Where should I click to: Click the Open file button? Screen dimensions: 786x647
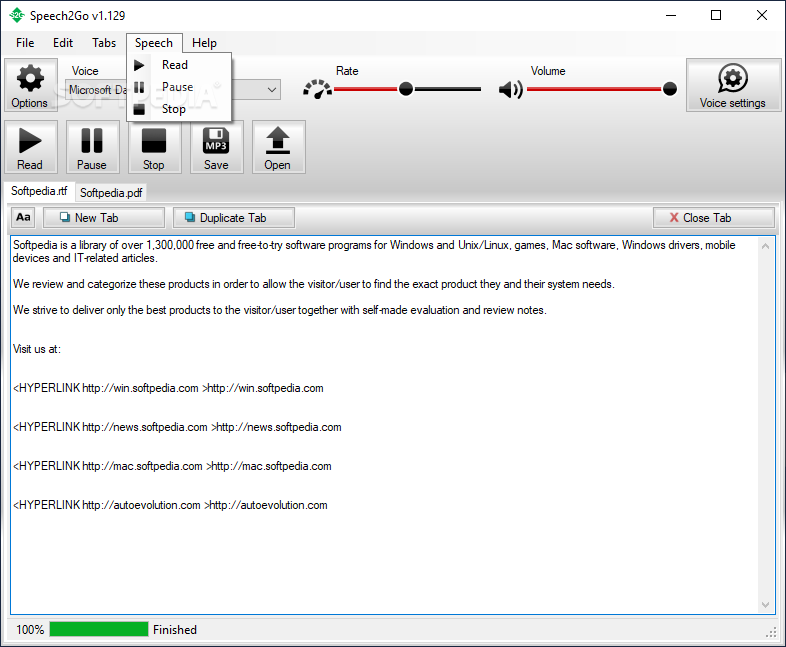(x=278, y=147)
